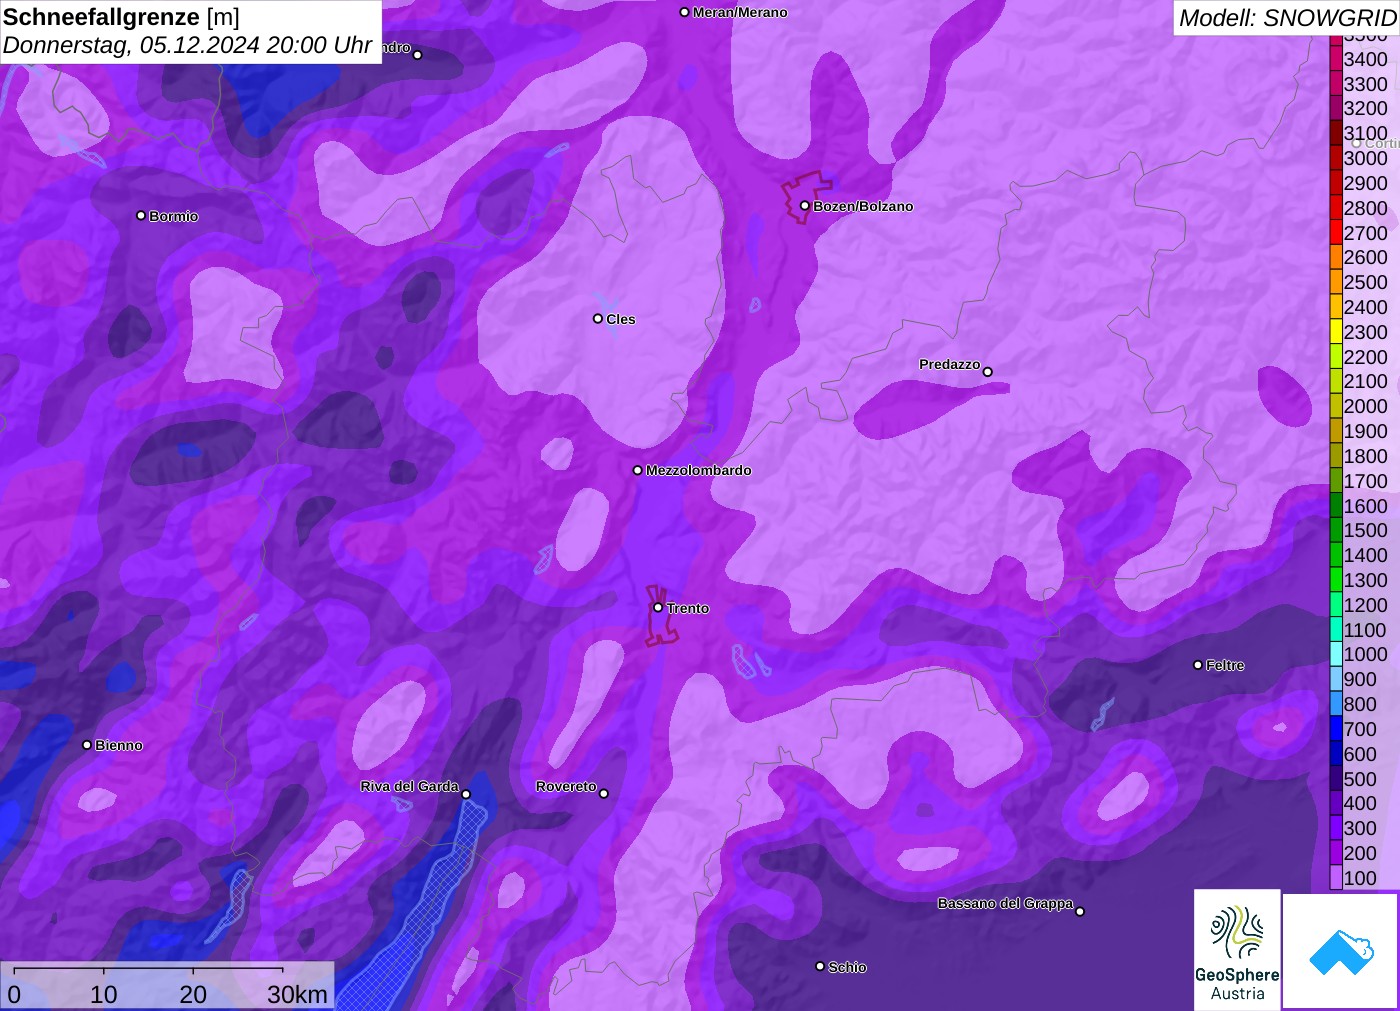Click the 3400 m magenta legend swatch
Viewport: 1400px width, 1011px height.
click(1336, 59)
